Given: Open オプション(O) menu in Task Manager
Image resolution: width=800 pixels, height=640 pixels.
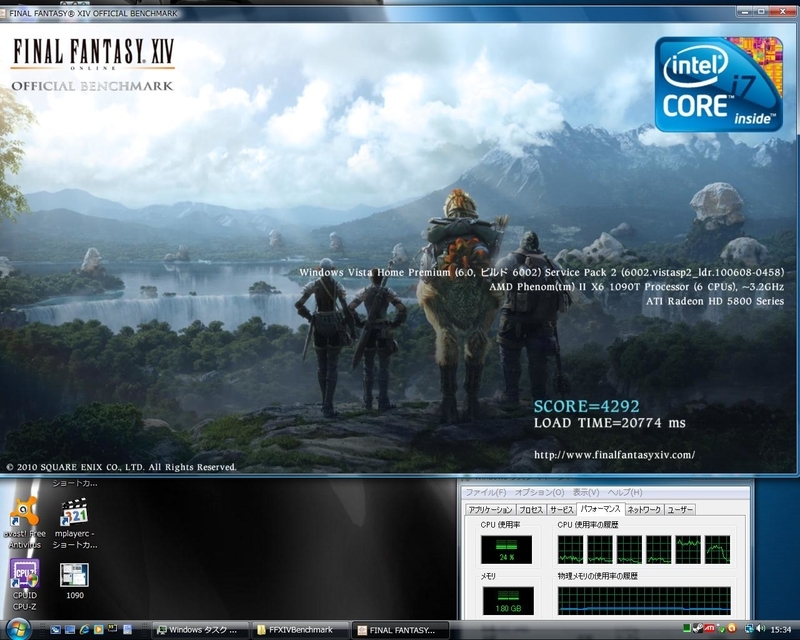Looking at the screenshot, I should tap(539, 492).
